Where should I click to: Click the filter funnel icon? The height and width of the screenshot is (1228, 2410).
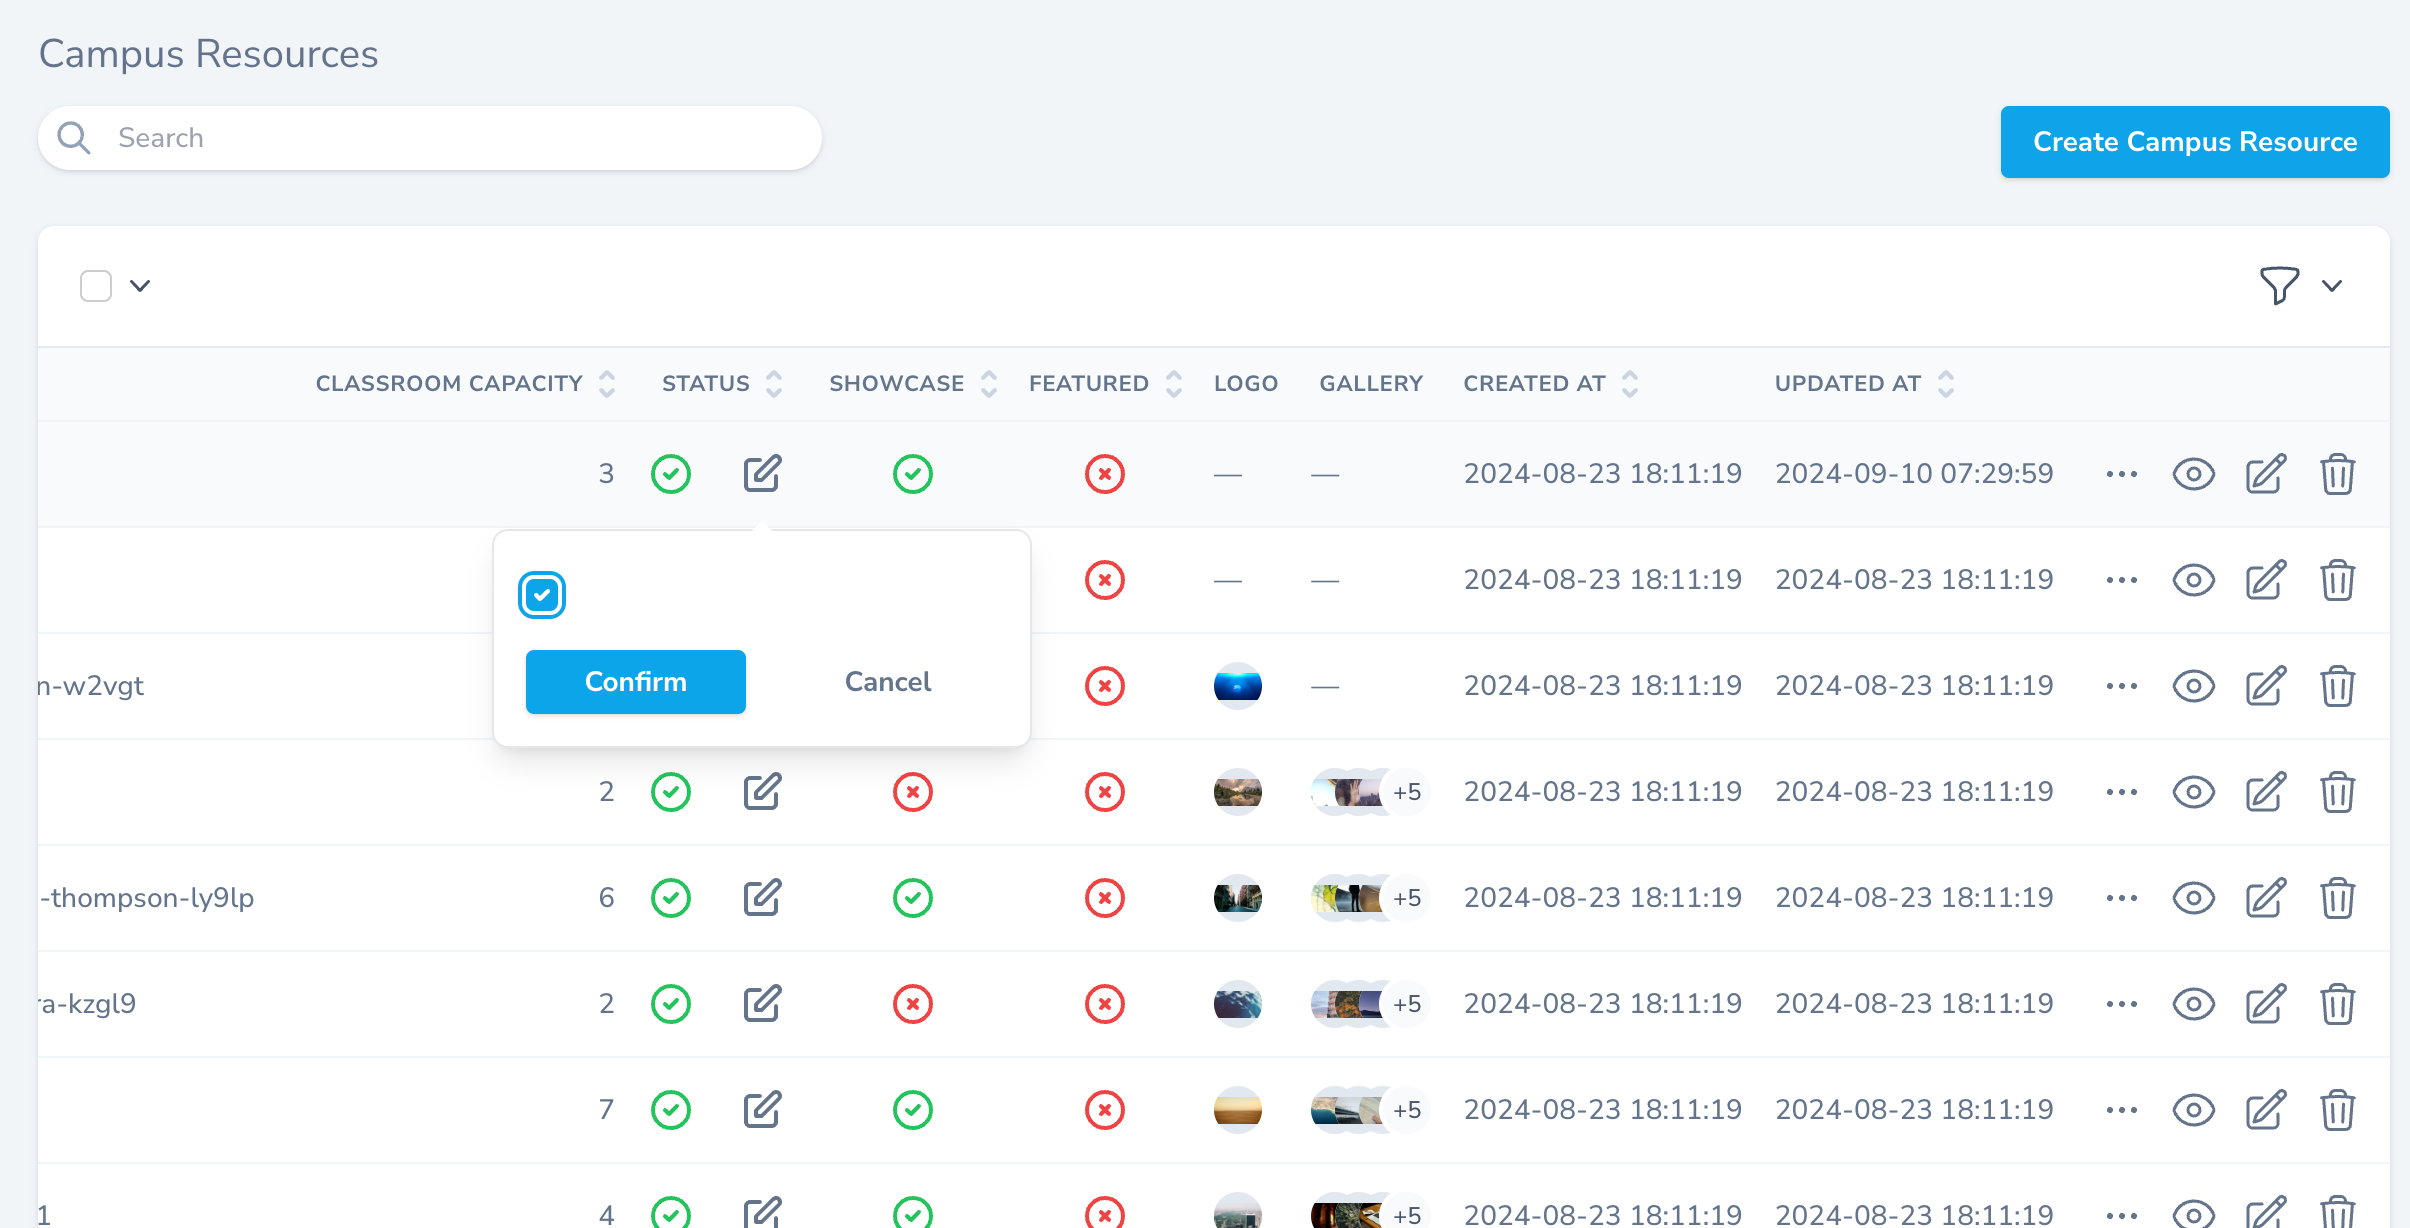tap(2279, 286)
